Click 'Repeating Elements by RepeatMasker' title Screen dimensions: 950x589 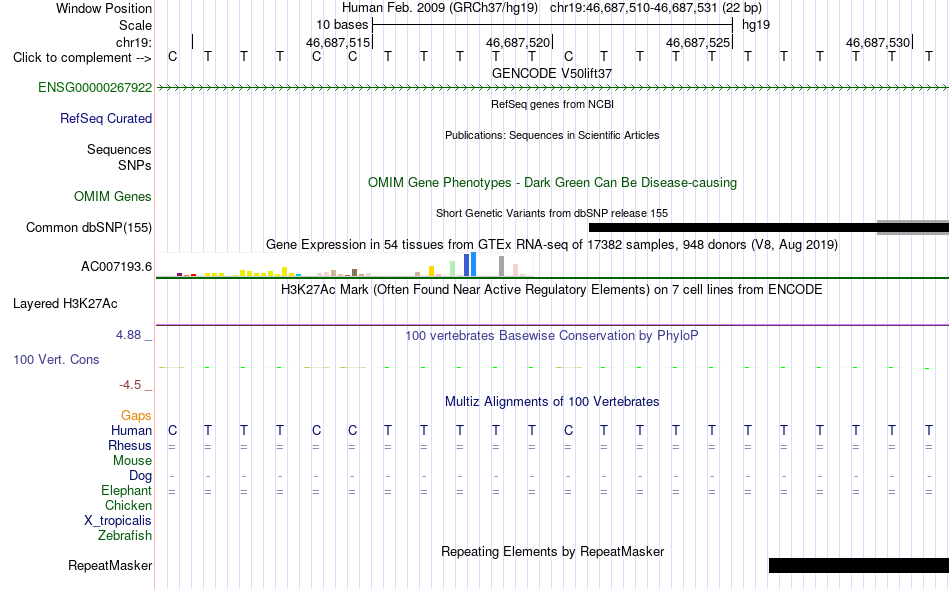tap(552, 552)
